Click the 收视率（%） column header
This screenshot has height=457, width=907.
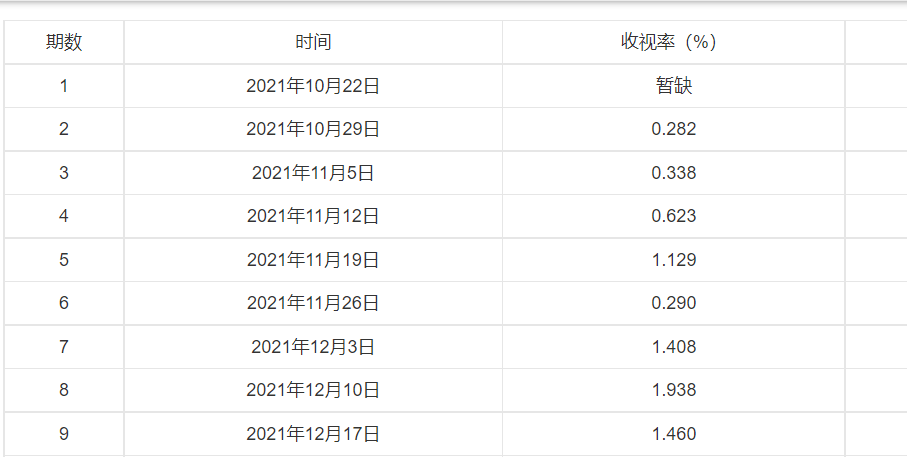pyautogui.click(x=673, y=42)
